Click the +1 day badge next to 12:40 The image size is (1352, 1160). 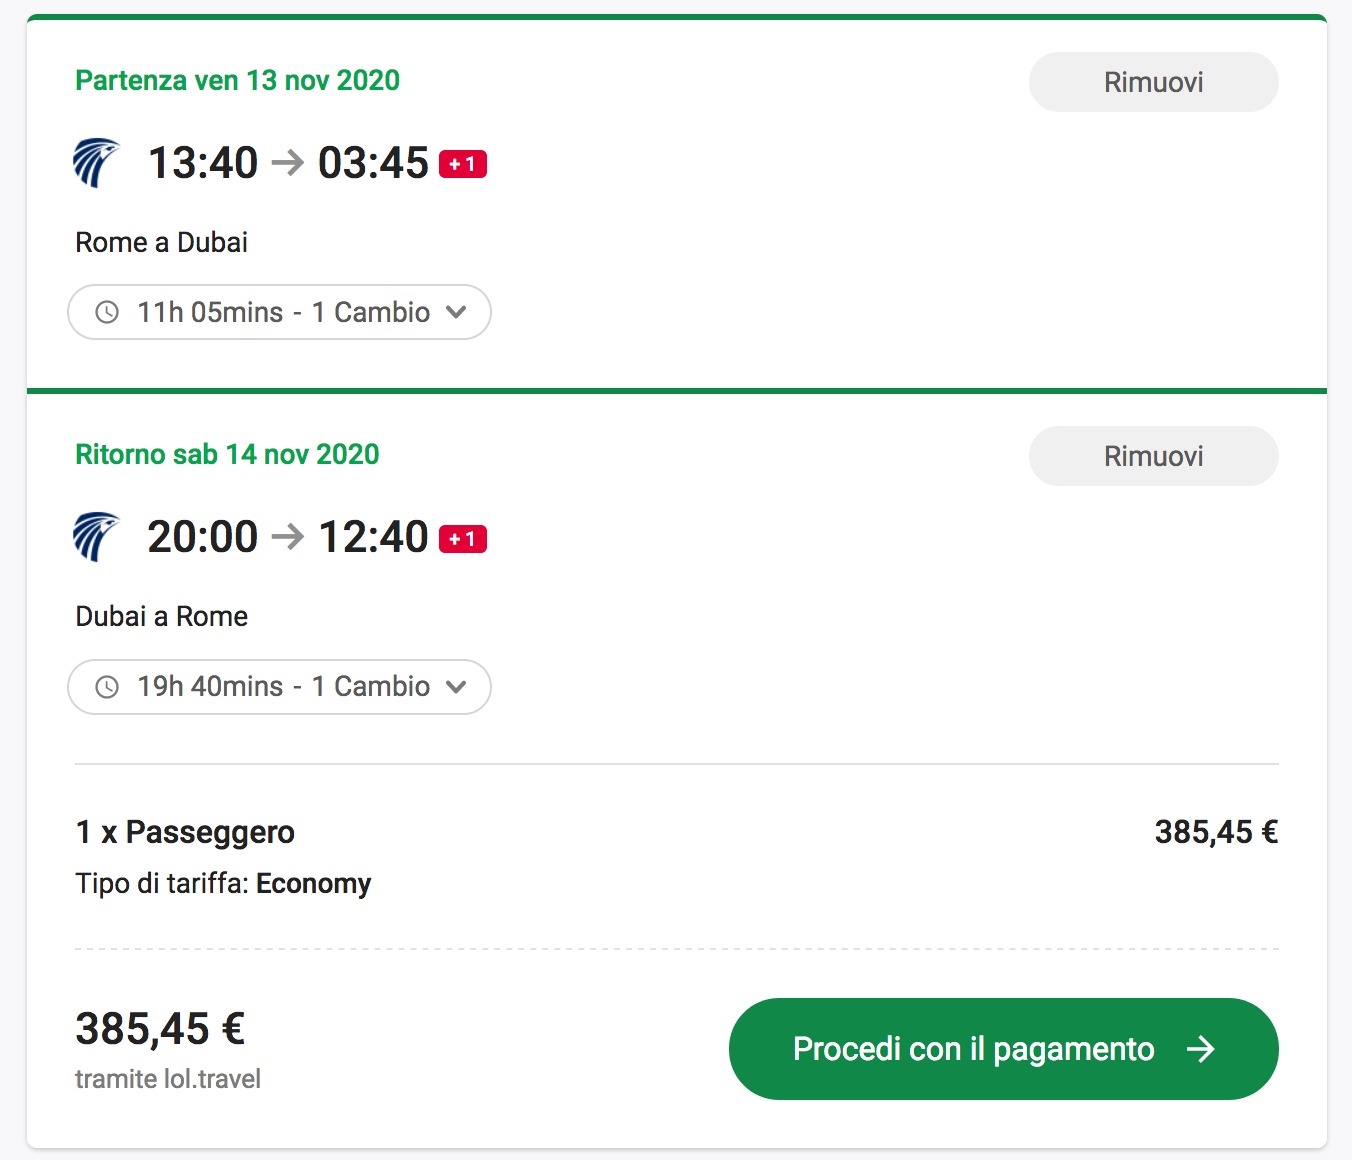(x=463, y=539)
